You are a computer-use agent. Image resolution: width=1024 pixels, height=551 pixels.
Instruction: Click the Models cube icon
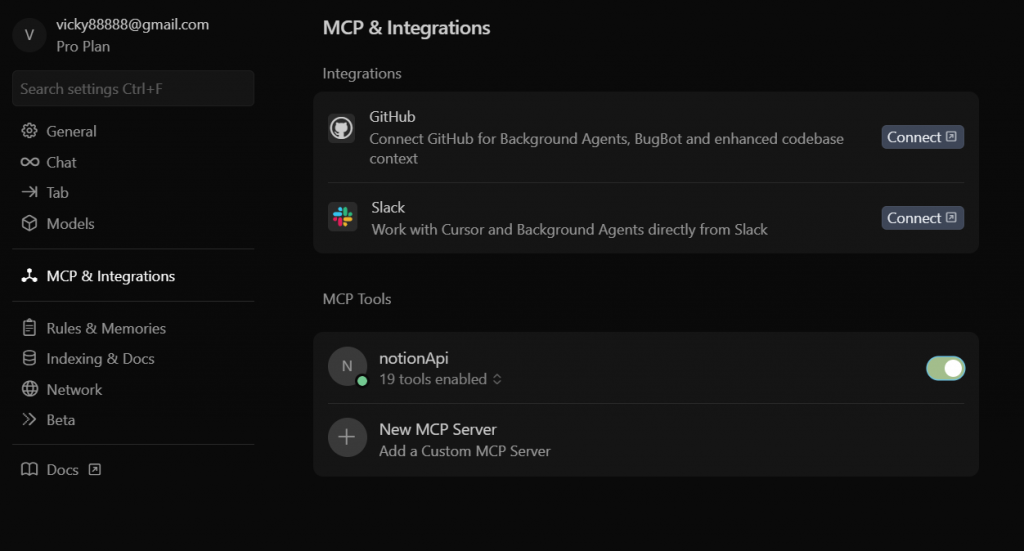[x=29, y=223]
